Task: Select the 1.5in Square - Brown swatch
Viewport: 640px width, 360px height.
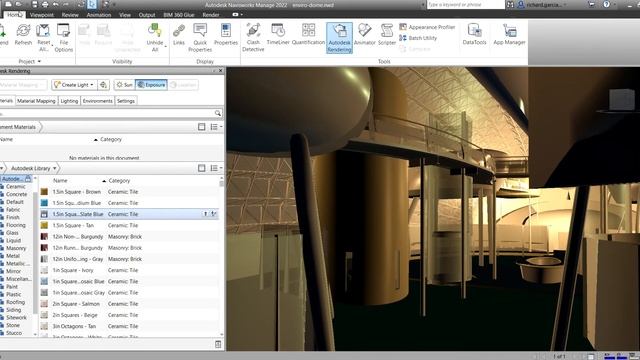Action: pos(44,192)
